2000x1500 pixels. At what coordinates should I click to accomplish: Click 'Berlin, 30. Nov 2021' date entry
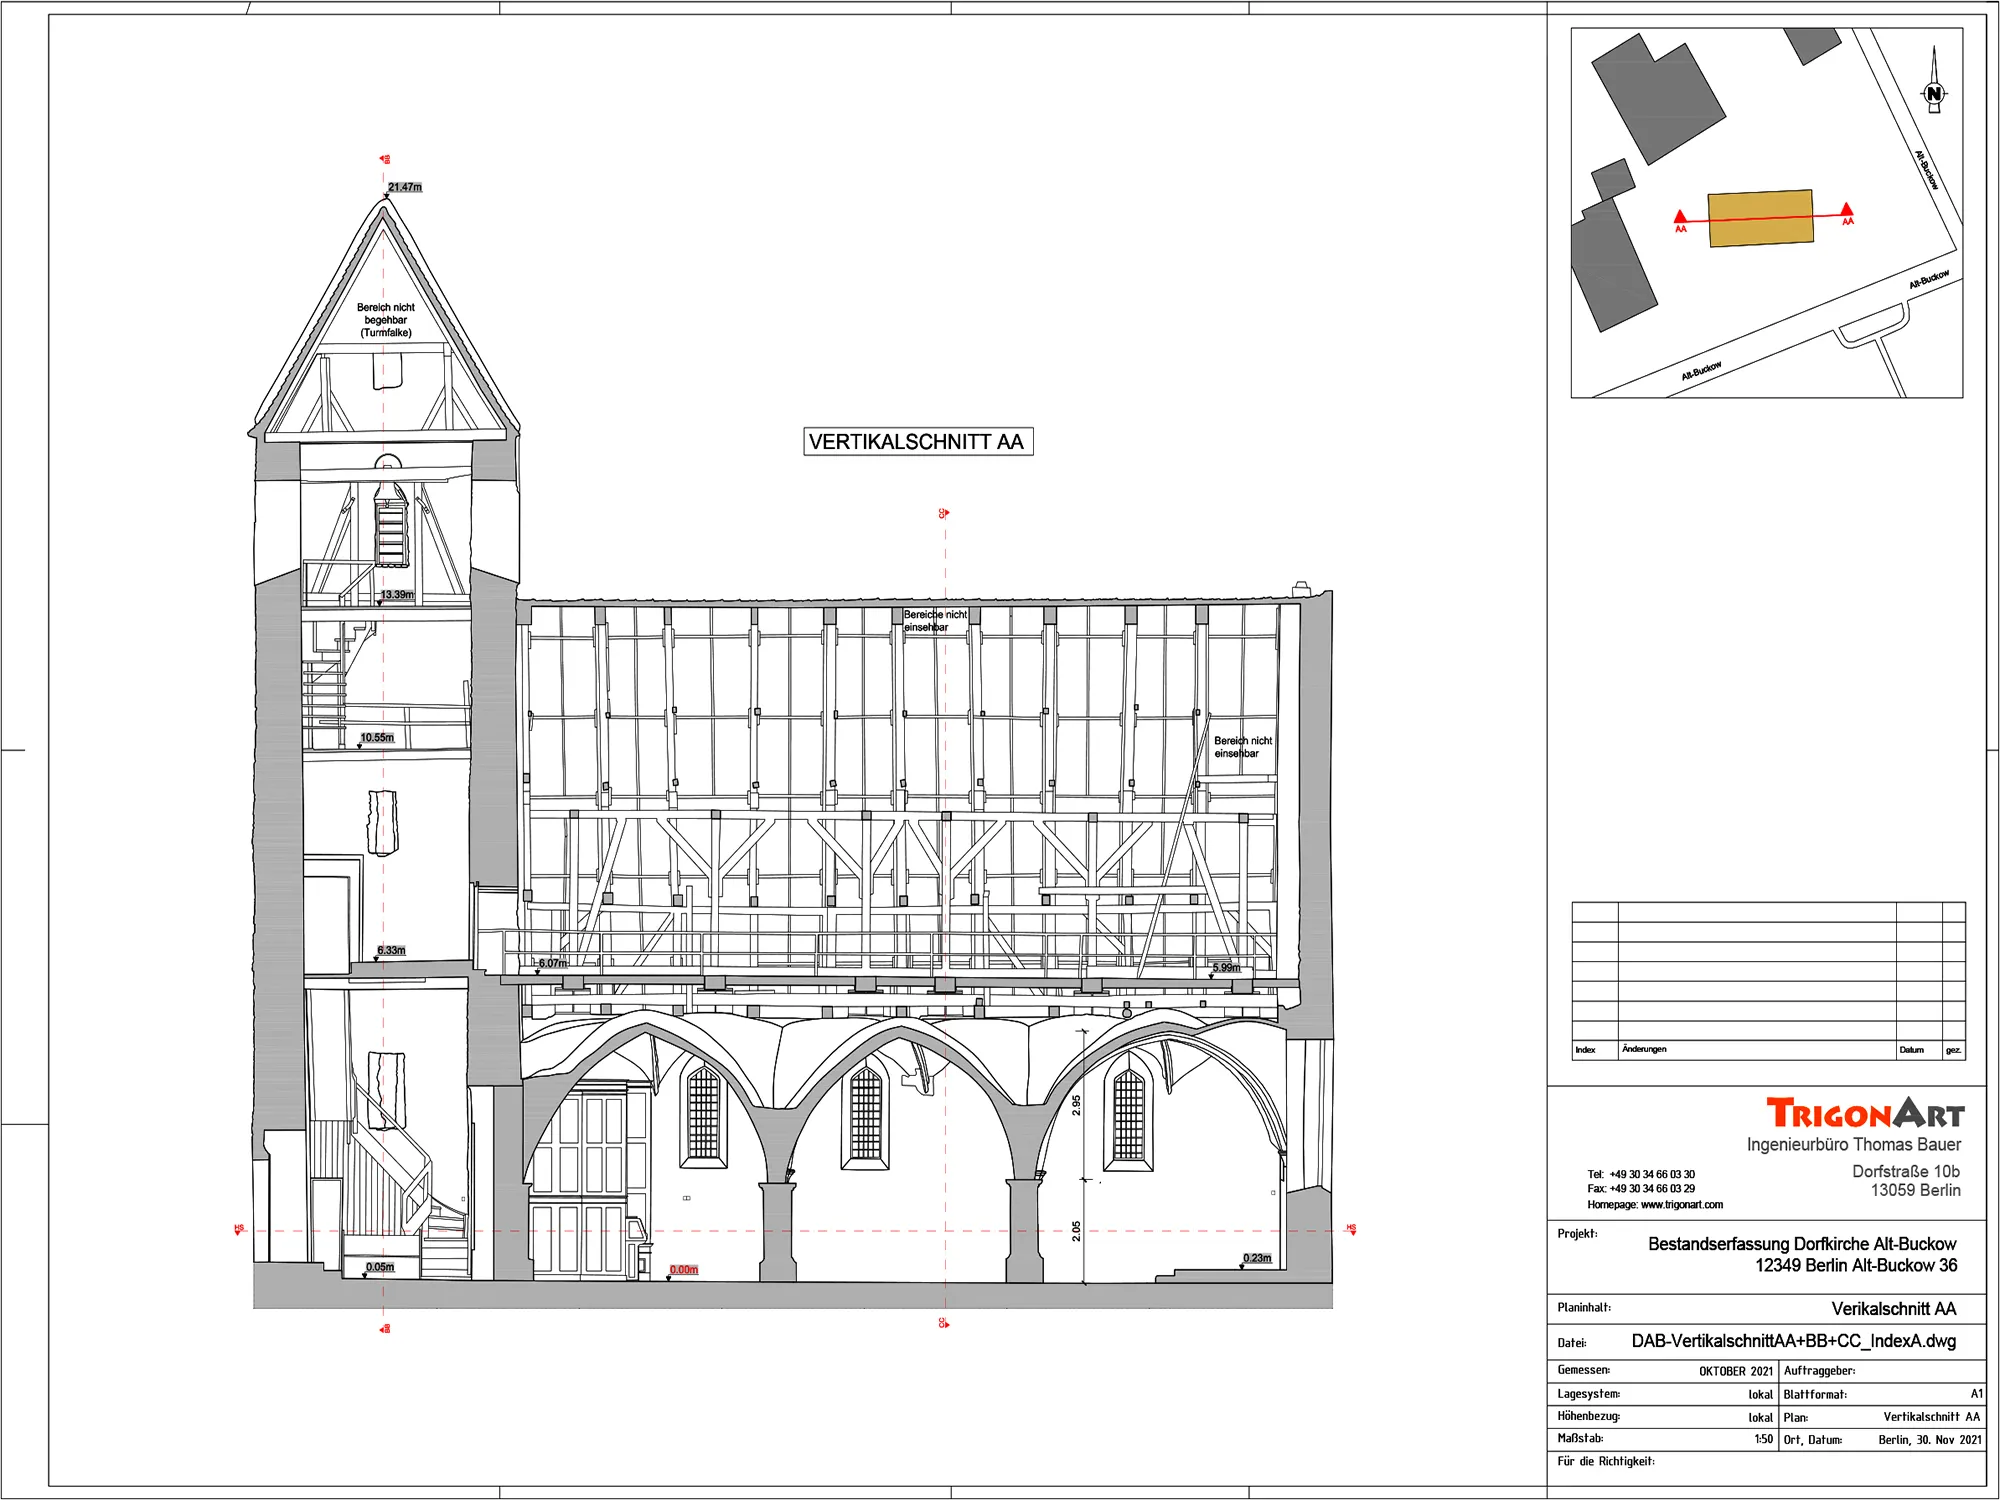(1930, 1440)
